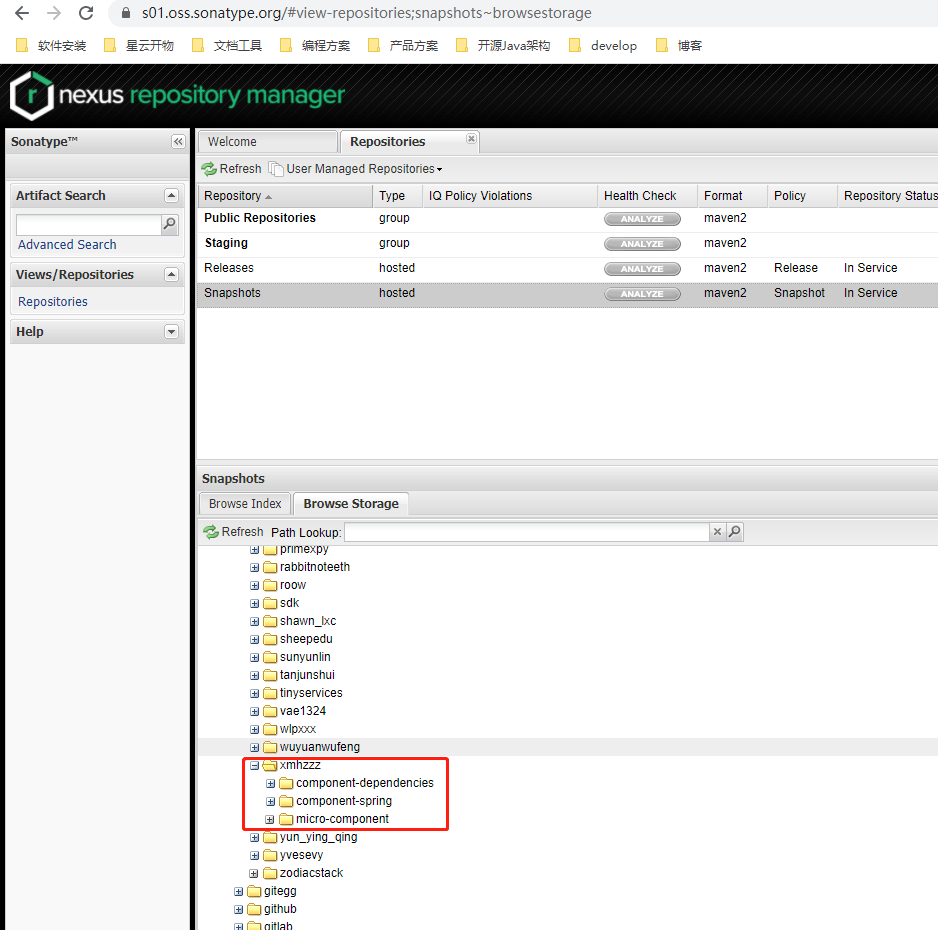Screen dimensions: 938x930
Task: Click the Policy column header
Action: point(802,196)
